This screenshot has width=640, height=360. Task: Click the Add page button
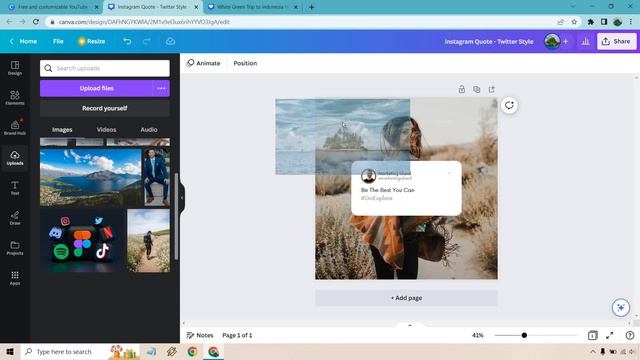tap(407, 298)
